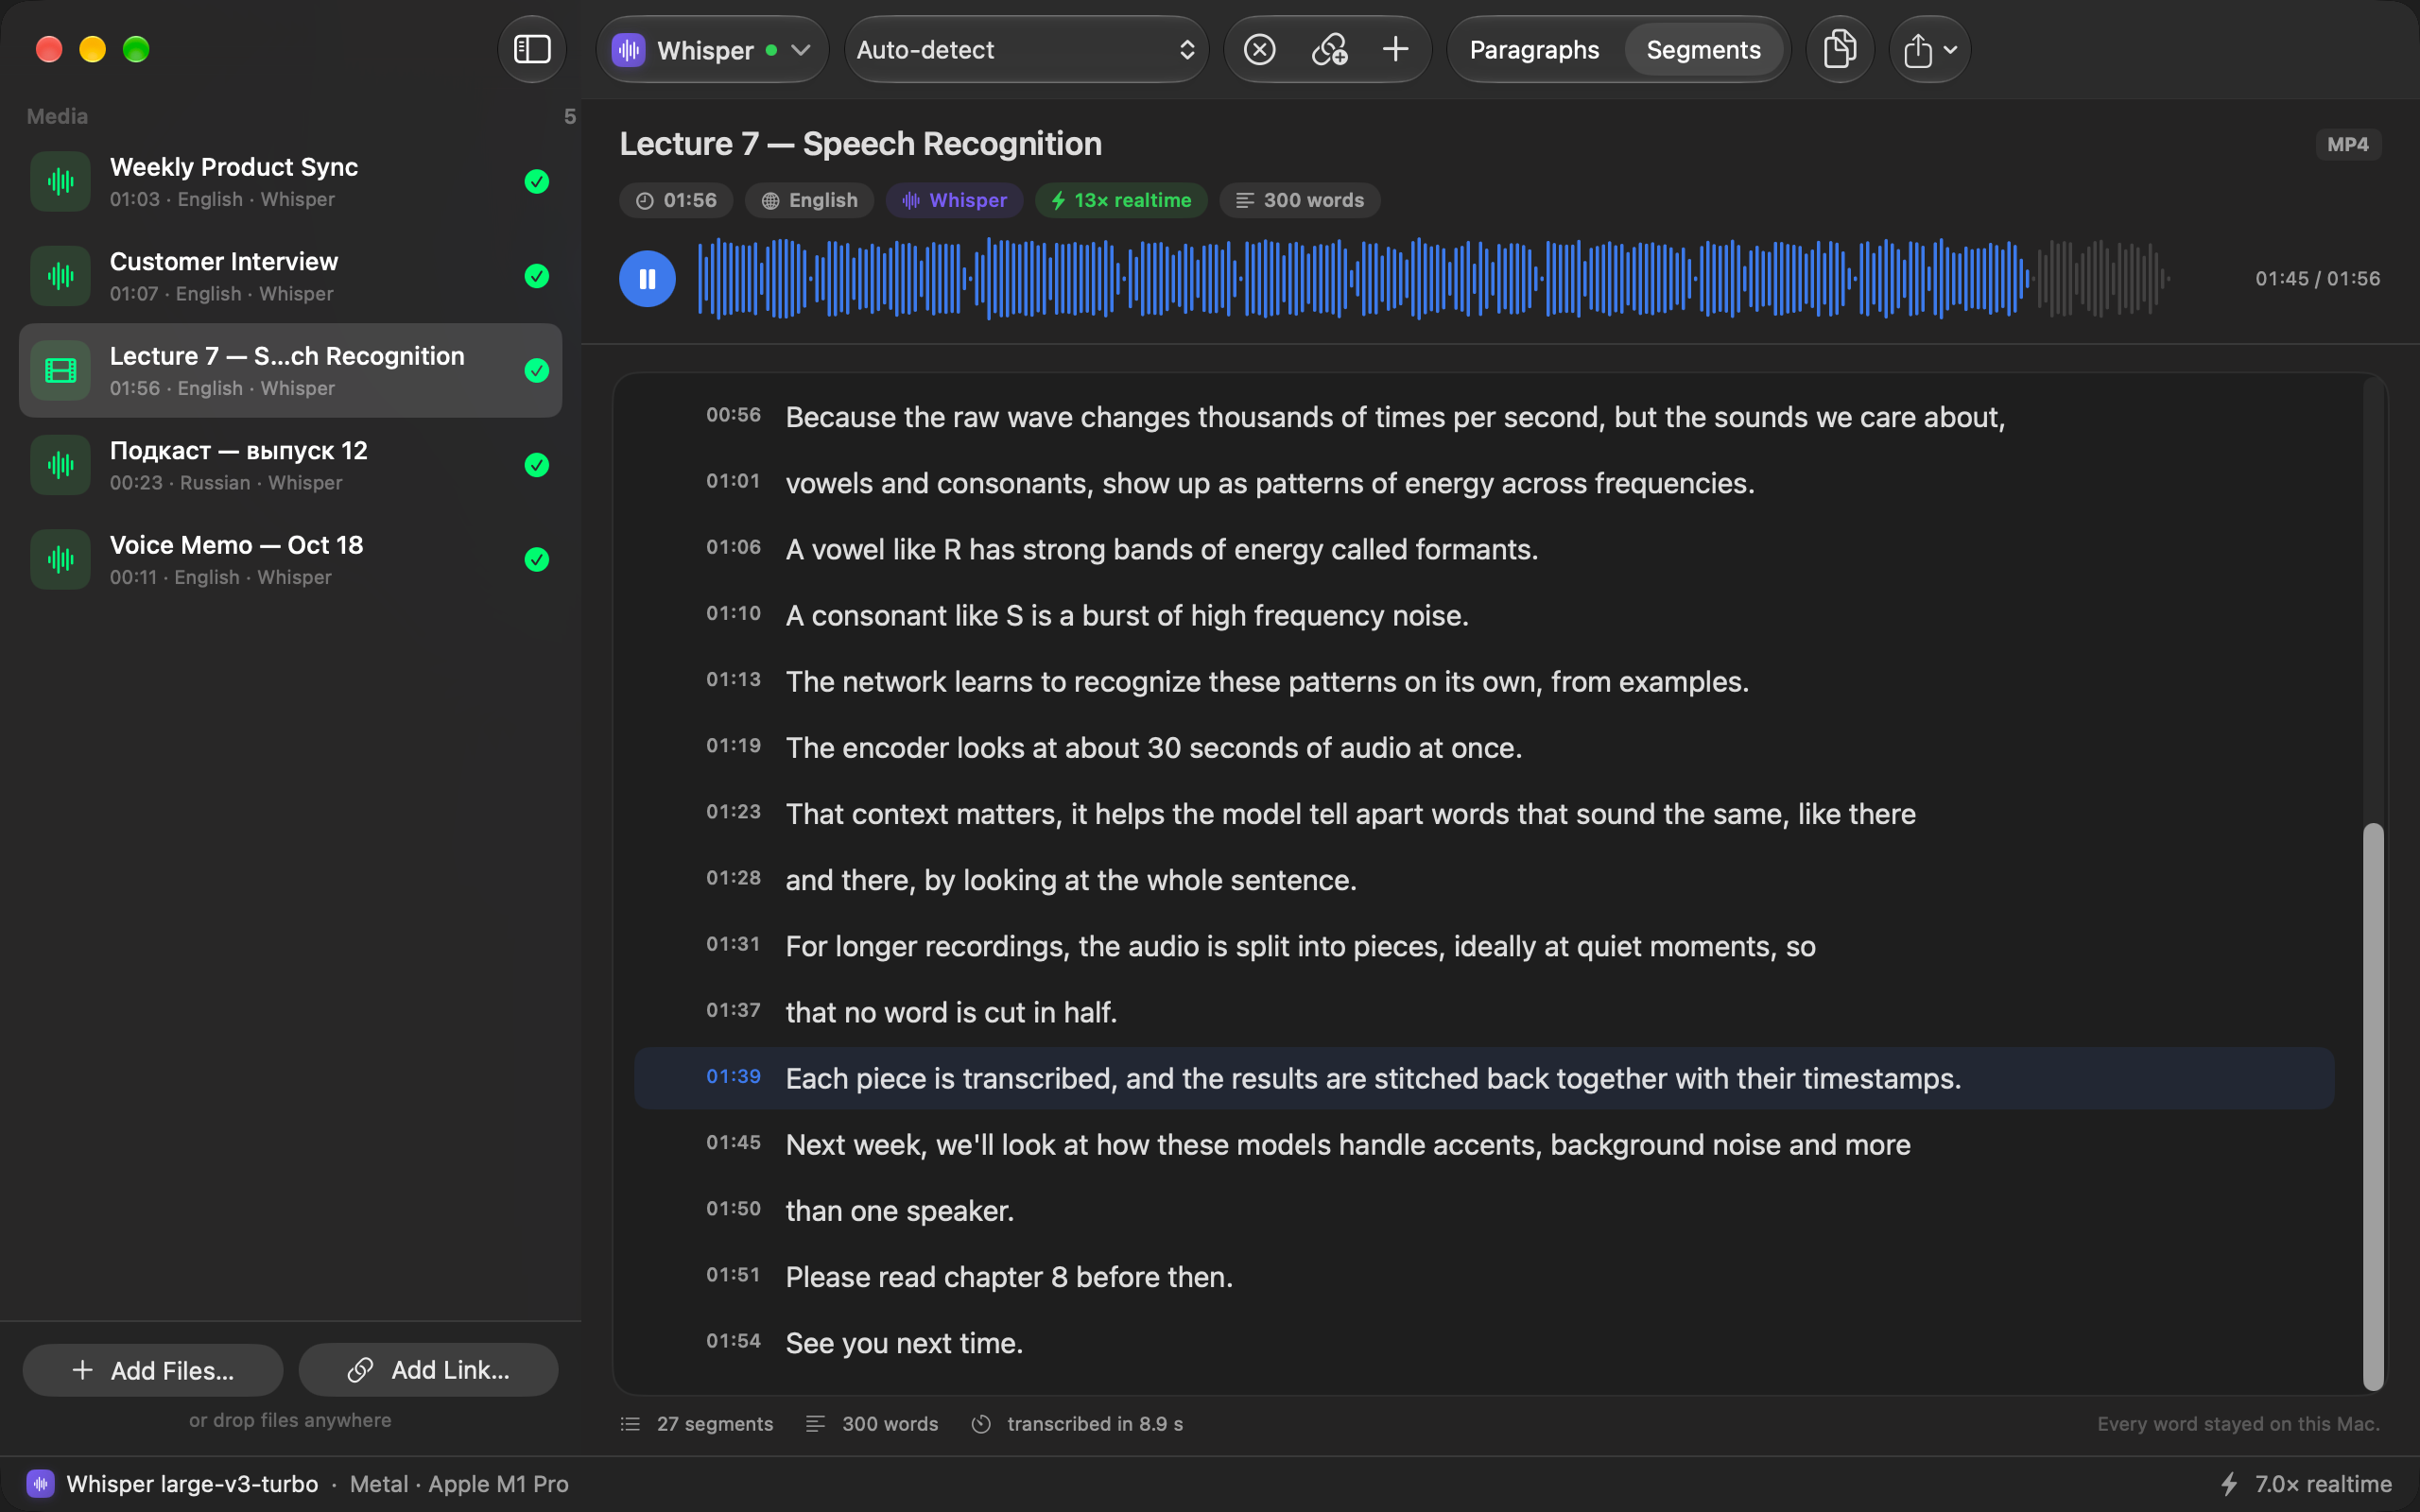Click the plus add media icon

[x=1395, y=49]
